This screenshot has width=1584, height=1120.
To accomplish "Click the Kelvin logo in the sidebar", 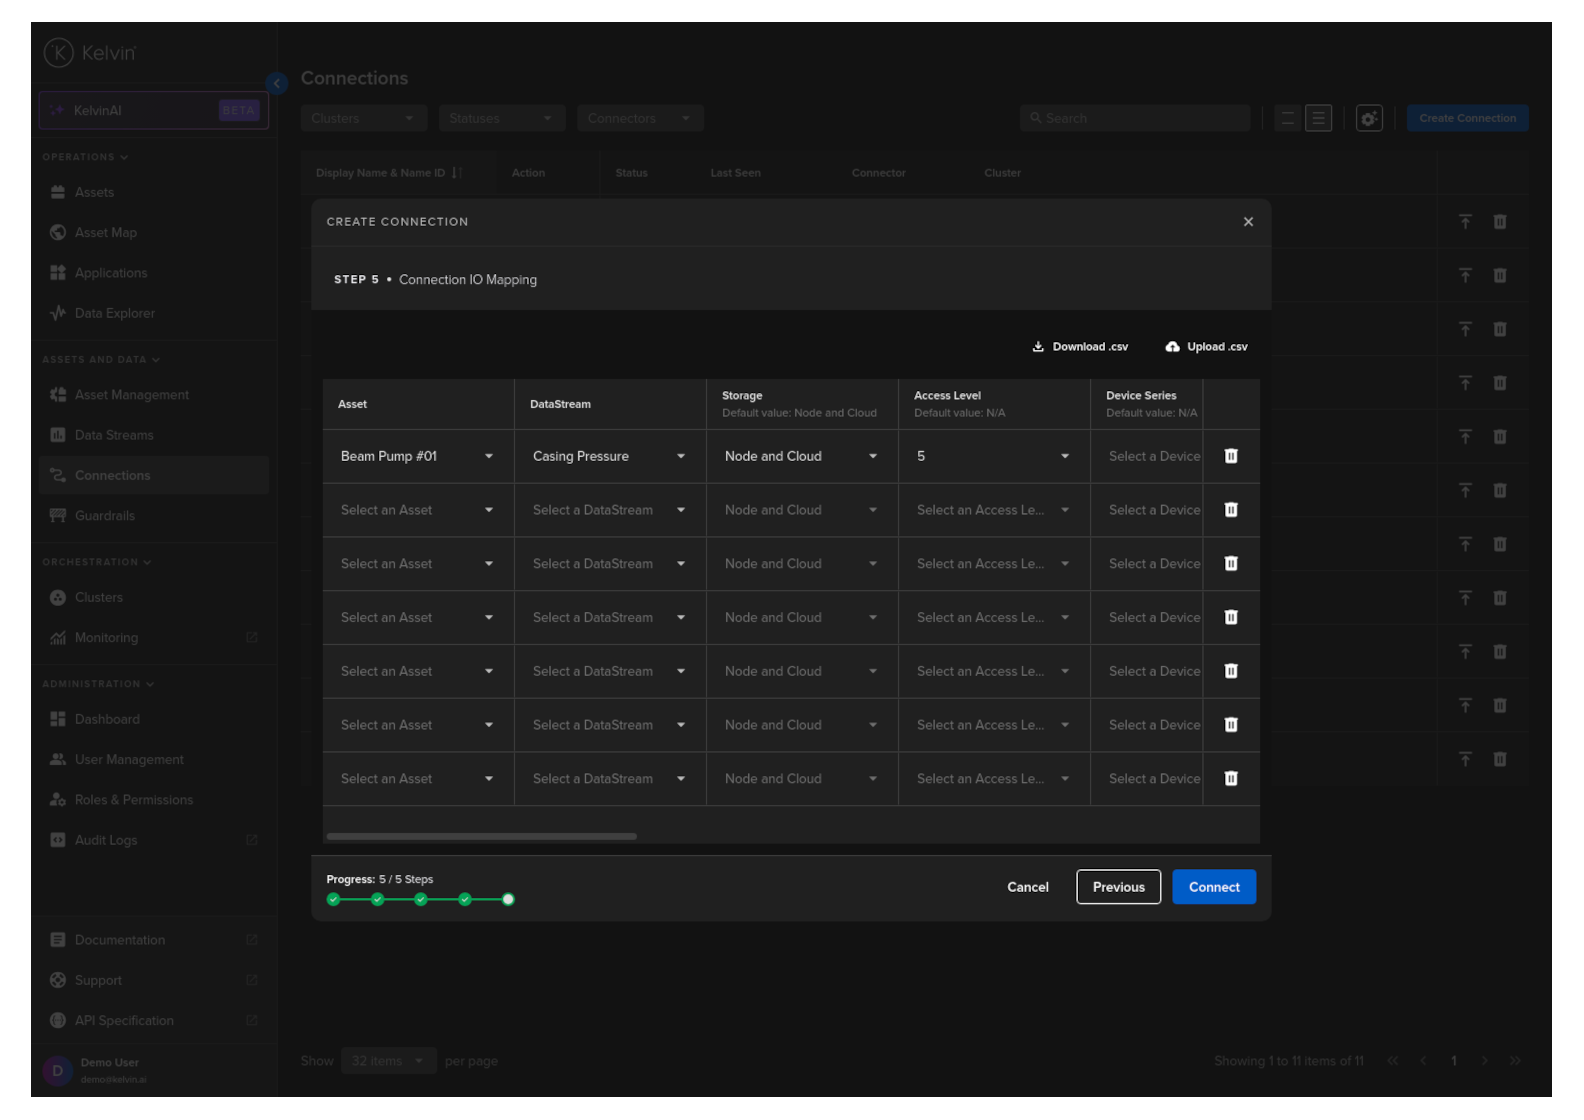I will pyautogui.click(x=59, y=53).
